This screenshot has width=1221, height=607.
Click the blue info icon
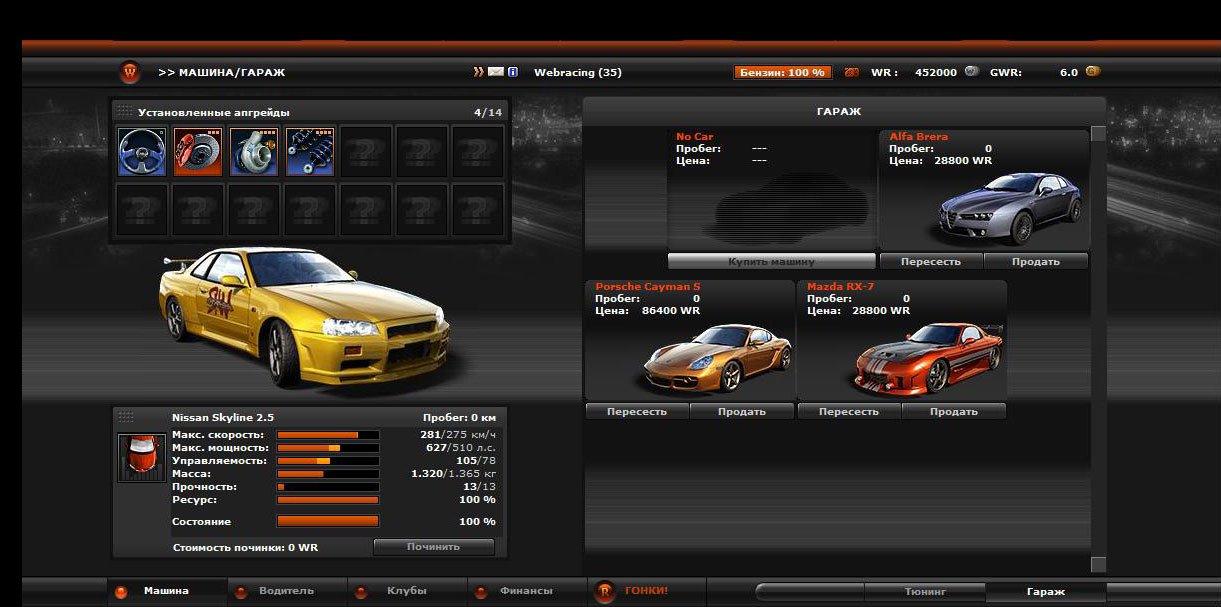pos(513,72)
